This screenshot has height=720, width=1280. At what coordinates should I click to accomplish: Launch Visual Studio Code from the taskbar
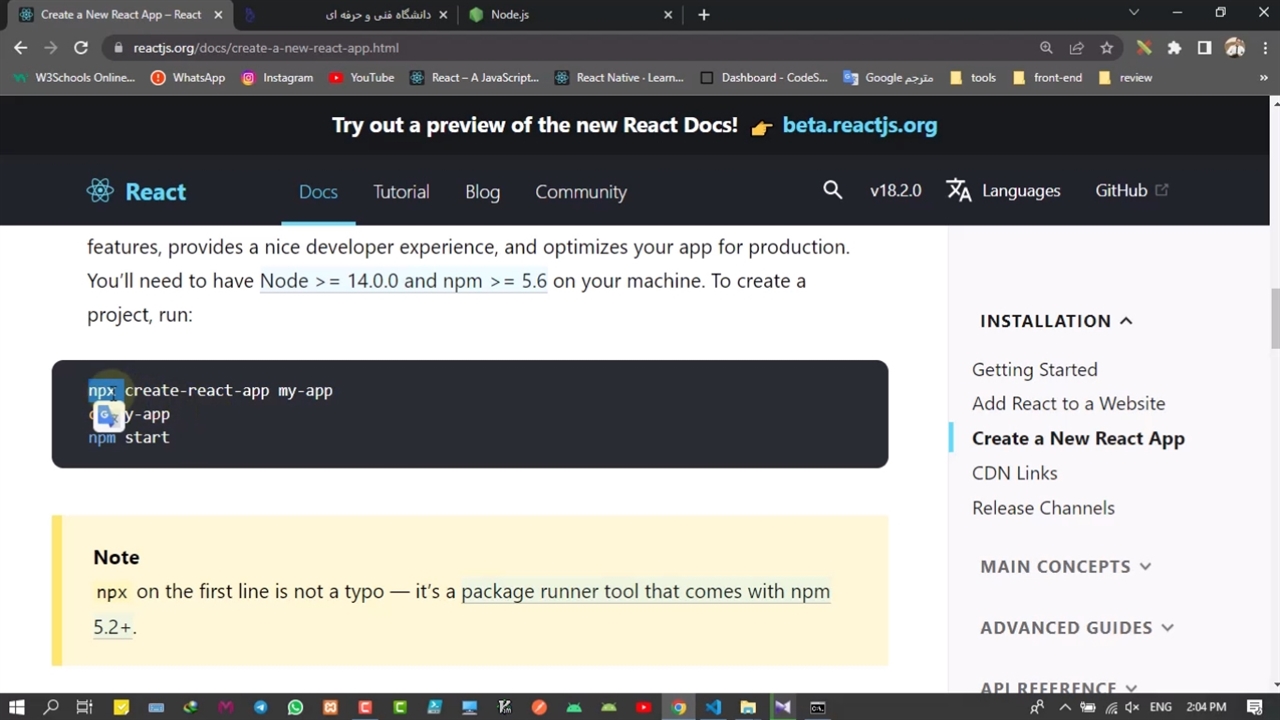coord(713,707)
